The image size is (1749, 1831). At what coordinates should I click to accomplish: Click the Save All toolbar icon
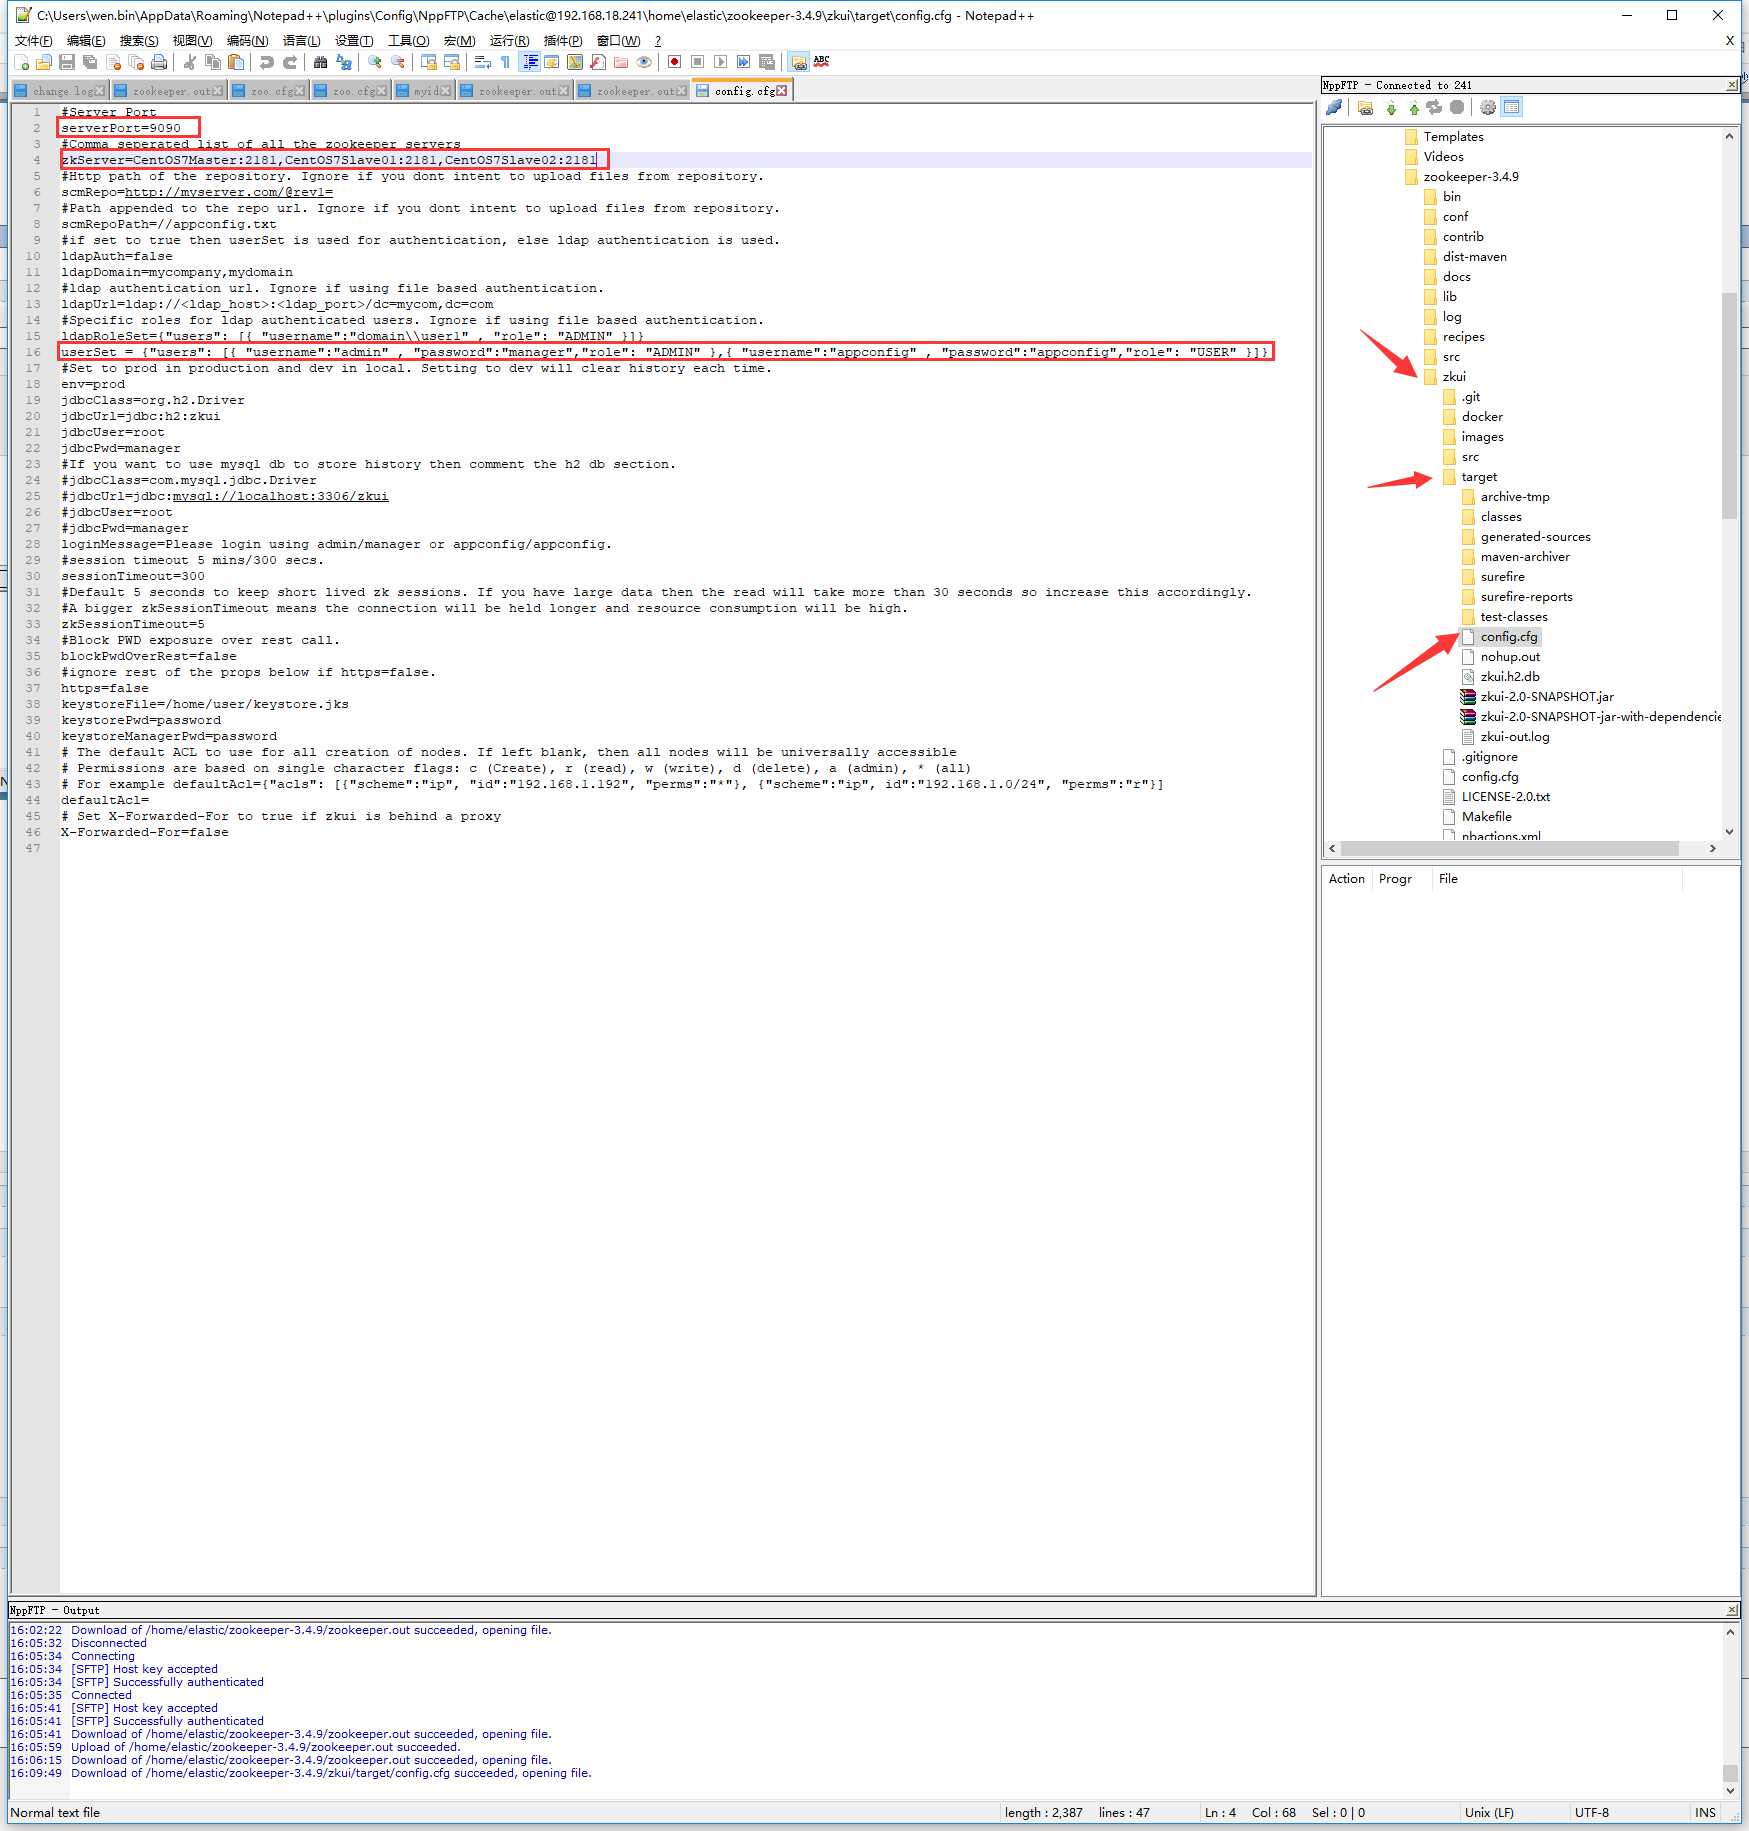click(90, 62)
